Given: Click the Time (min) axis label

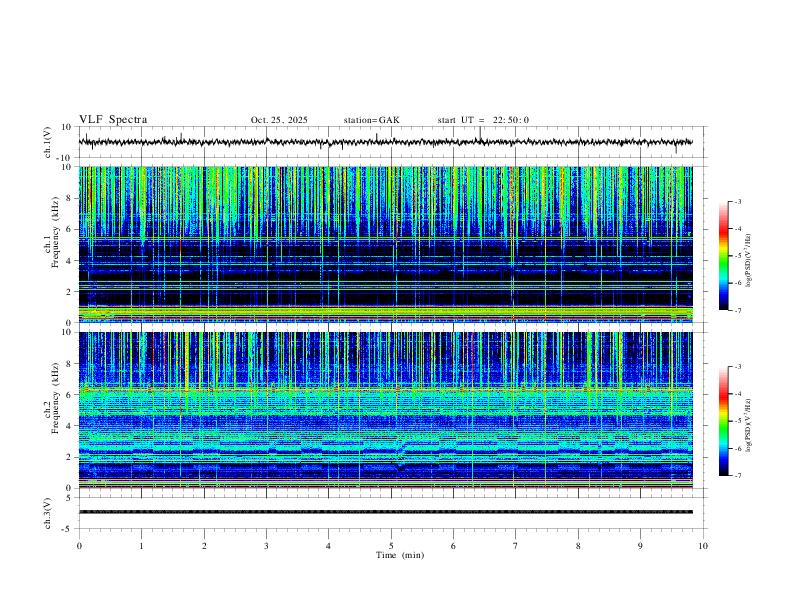Looking at the screenshot, I should pos(400,555).
